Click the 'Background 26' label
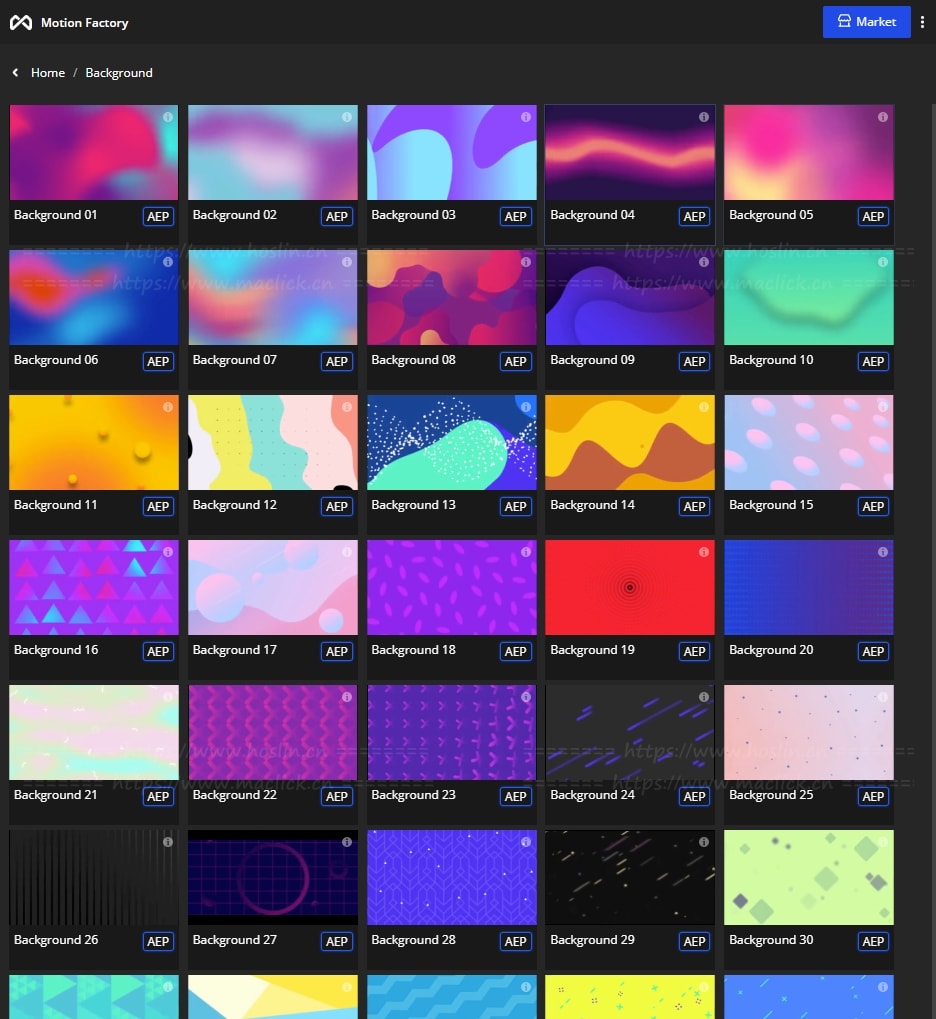Image resolution: width=936 pixels, height=1019 pixels. click(x=56, y=940)
